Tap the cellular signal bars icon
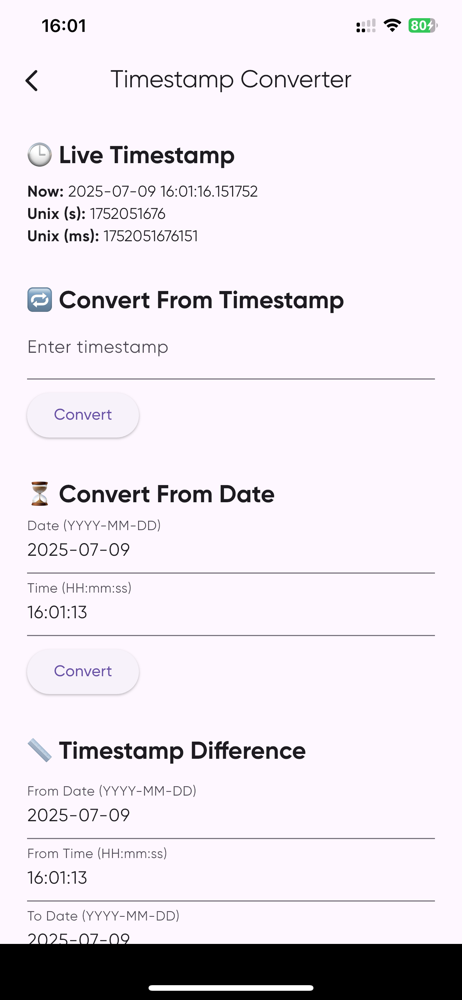This screenshot has width=462, height=1000. [366, 26]
